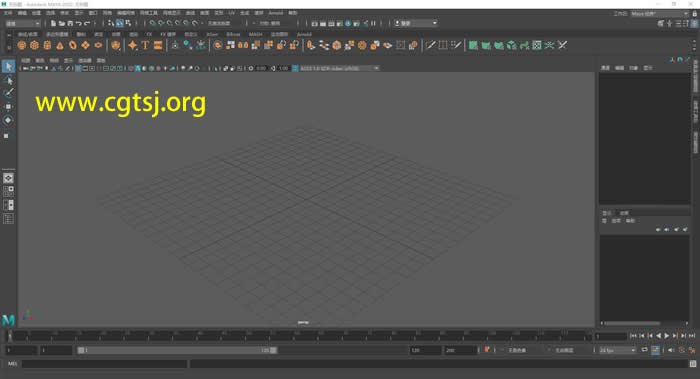Open the animation preferences icon

click(x=692, y=350)
